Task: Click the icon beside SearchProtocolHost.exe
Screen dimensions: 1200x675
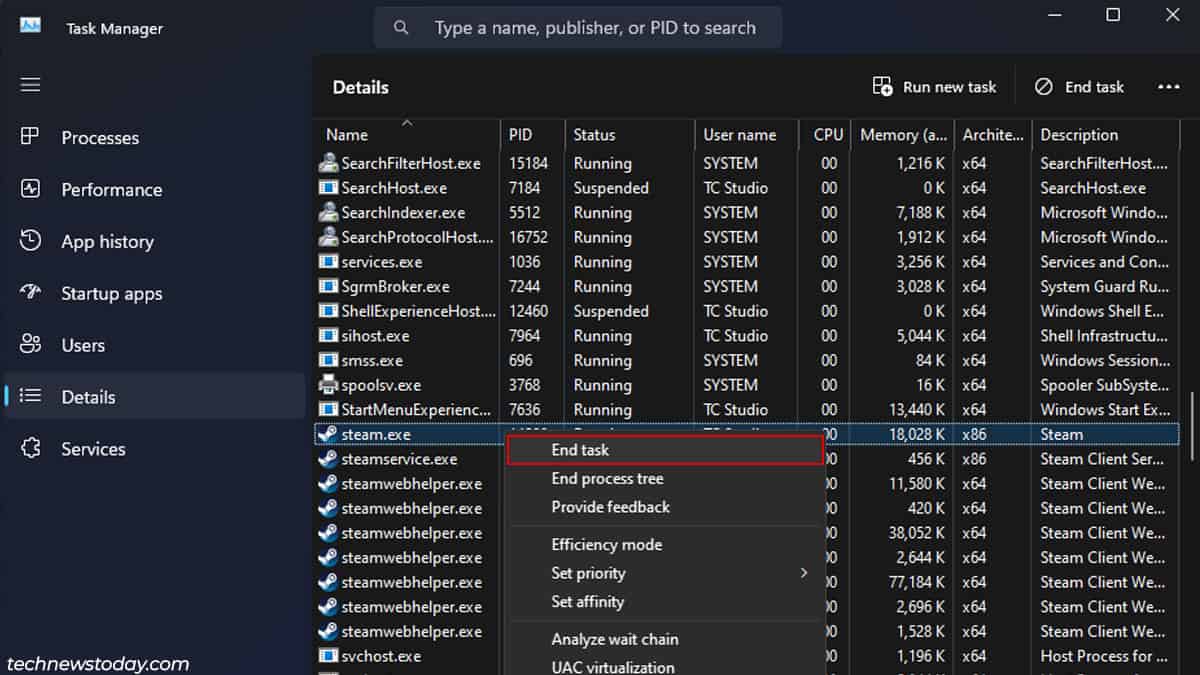Action: point(328,237)
